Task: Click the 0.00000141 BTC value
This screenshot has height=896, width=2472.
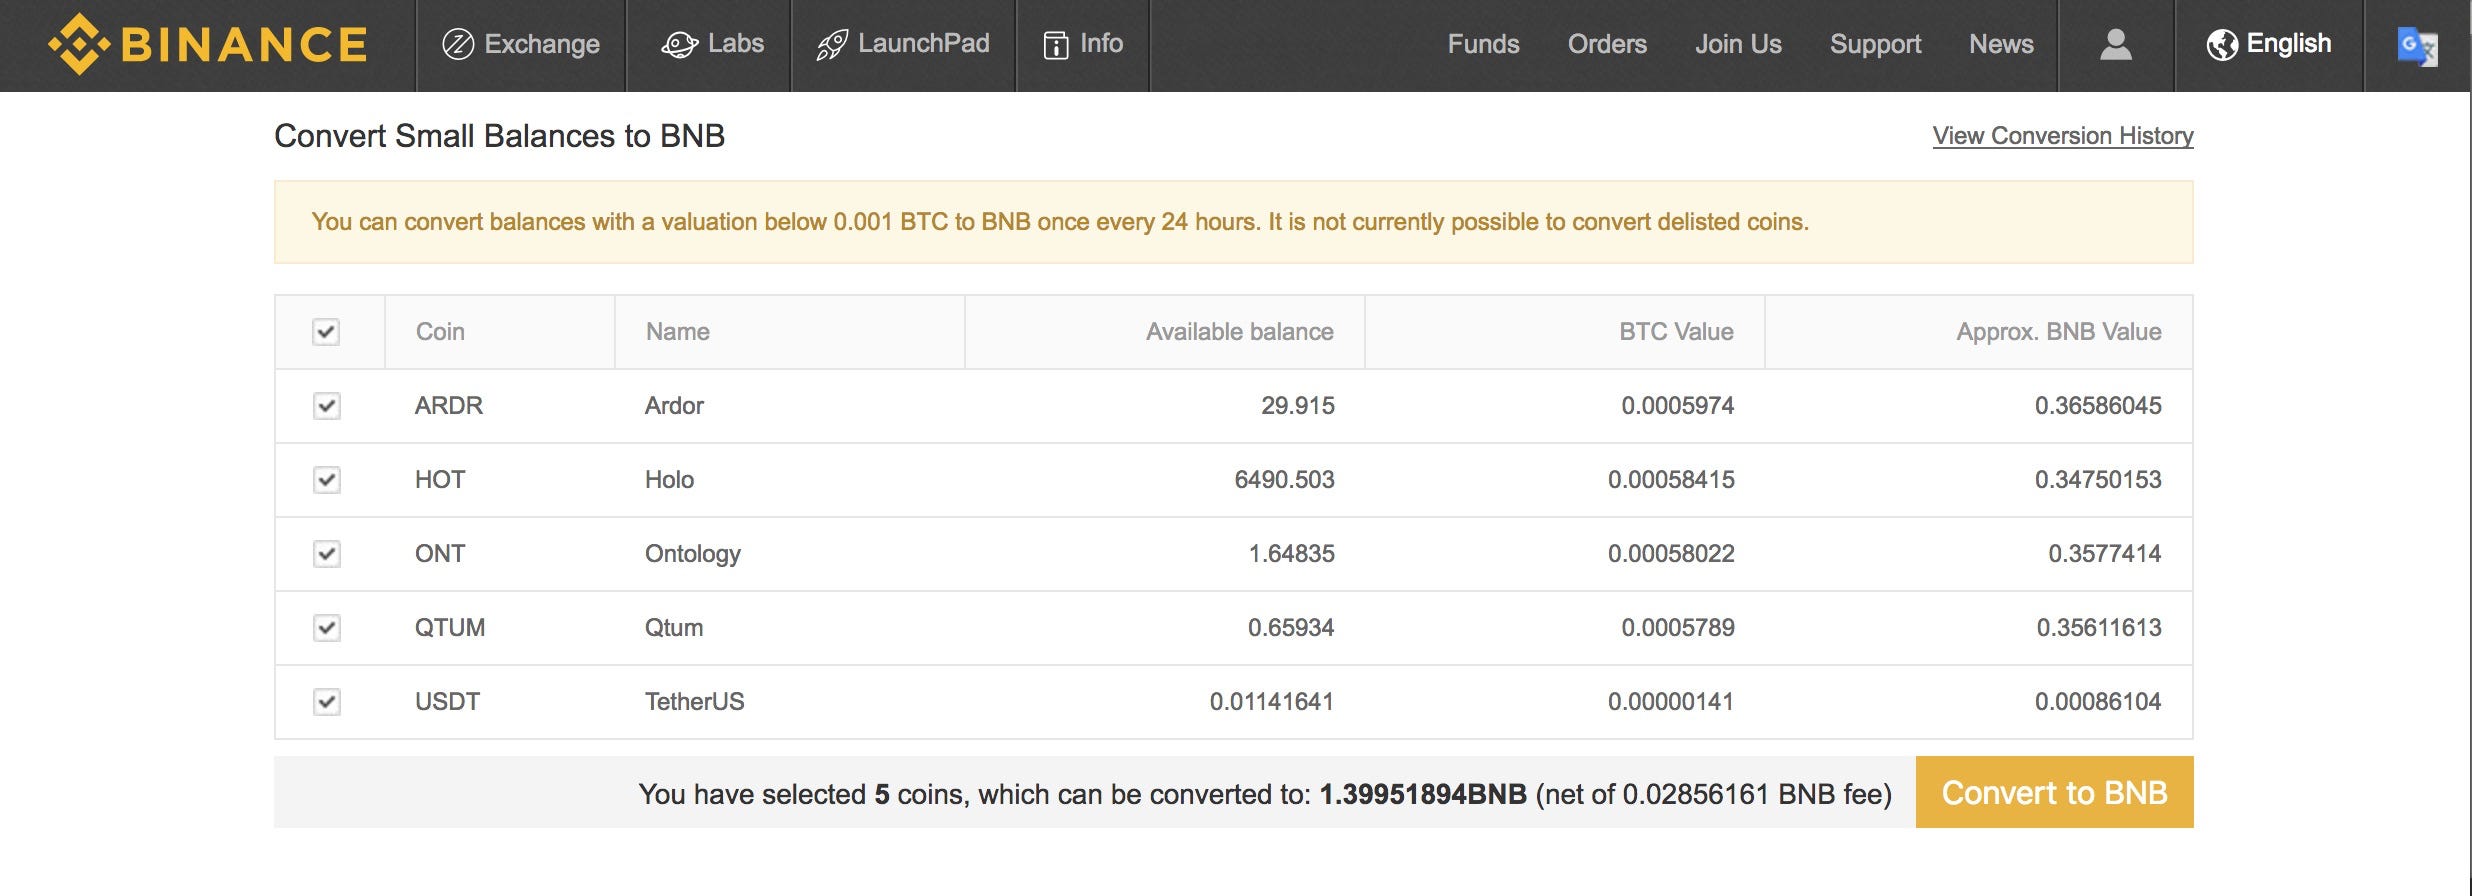Action: point(1671,702)
